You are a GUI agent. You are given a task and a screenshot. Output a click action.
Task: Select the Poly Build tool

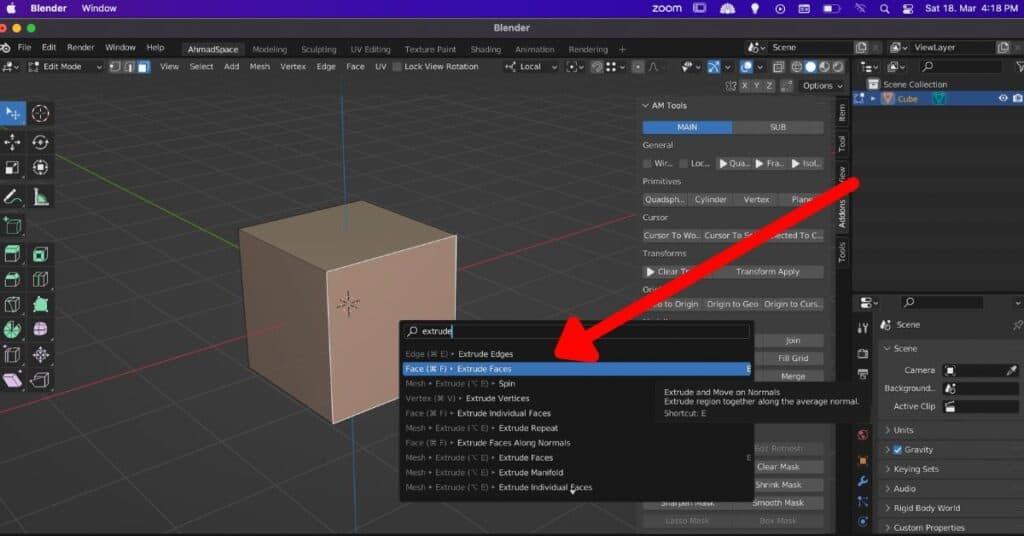coord(40,305)
